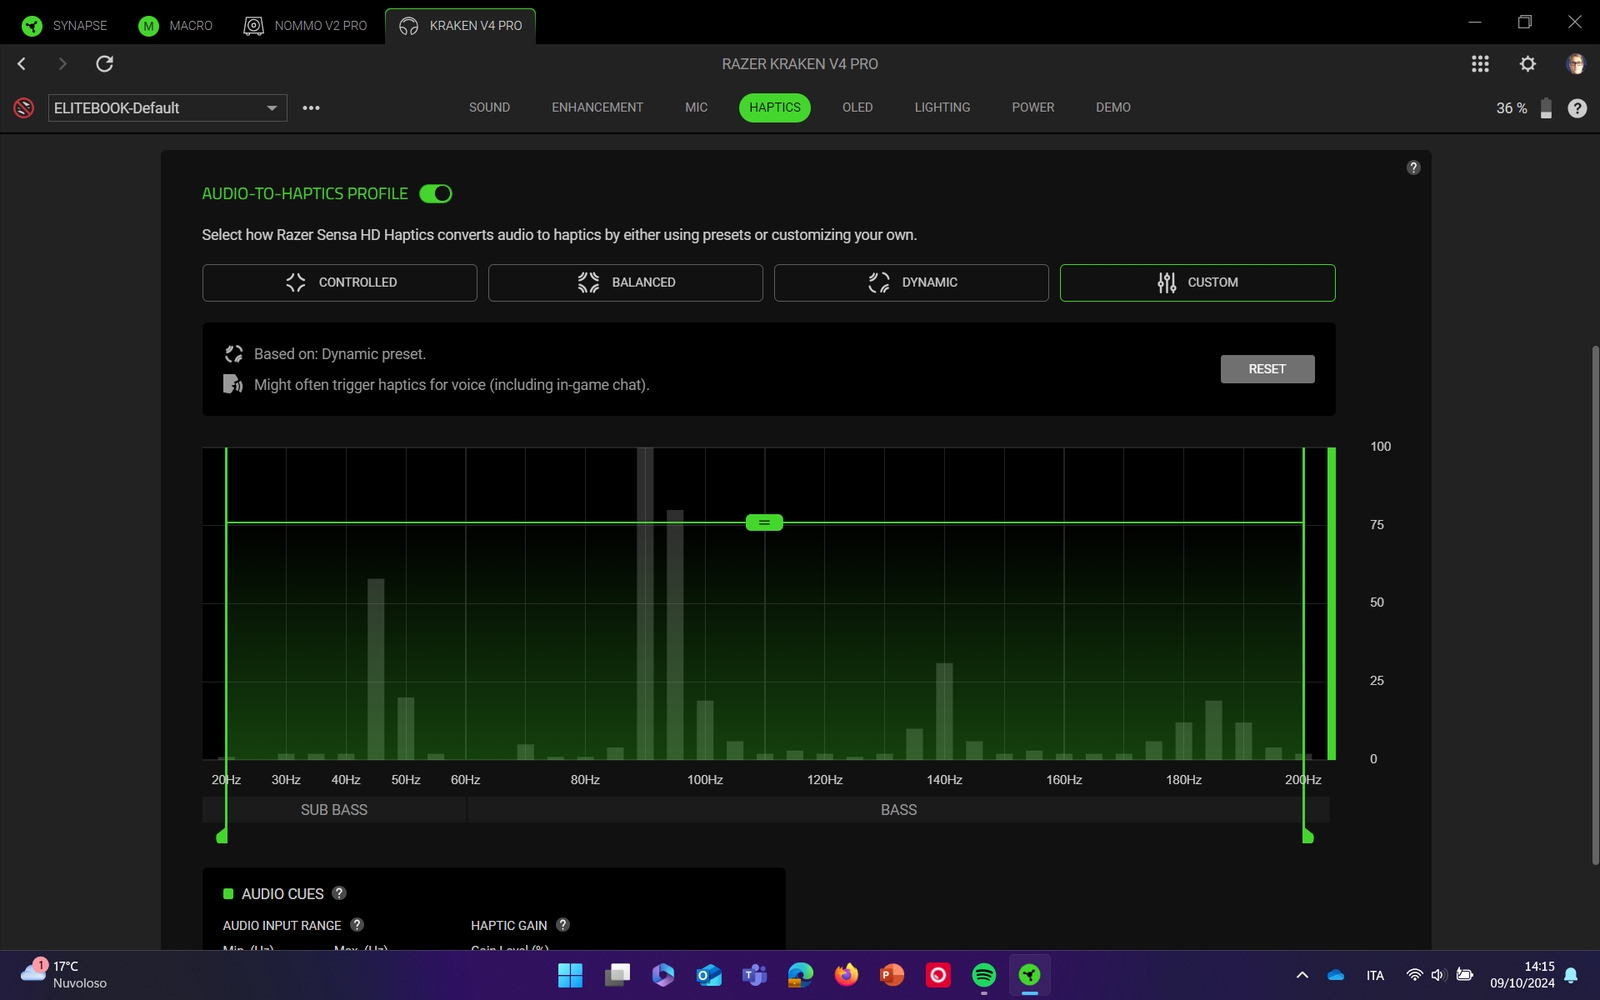Click the refresh icon in navigation bar
Screen dimensions: 1600x1000
point(104,64)
